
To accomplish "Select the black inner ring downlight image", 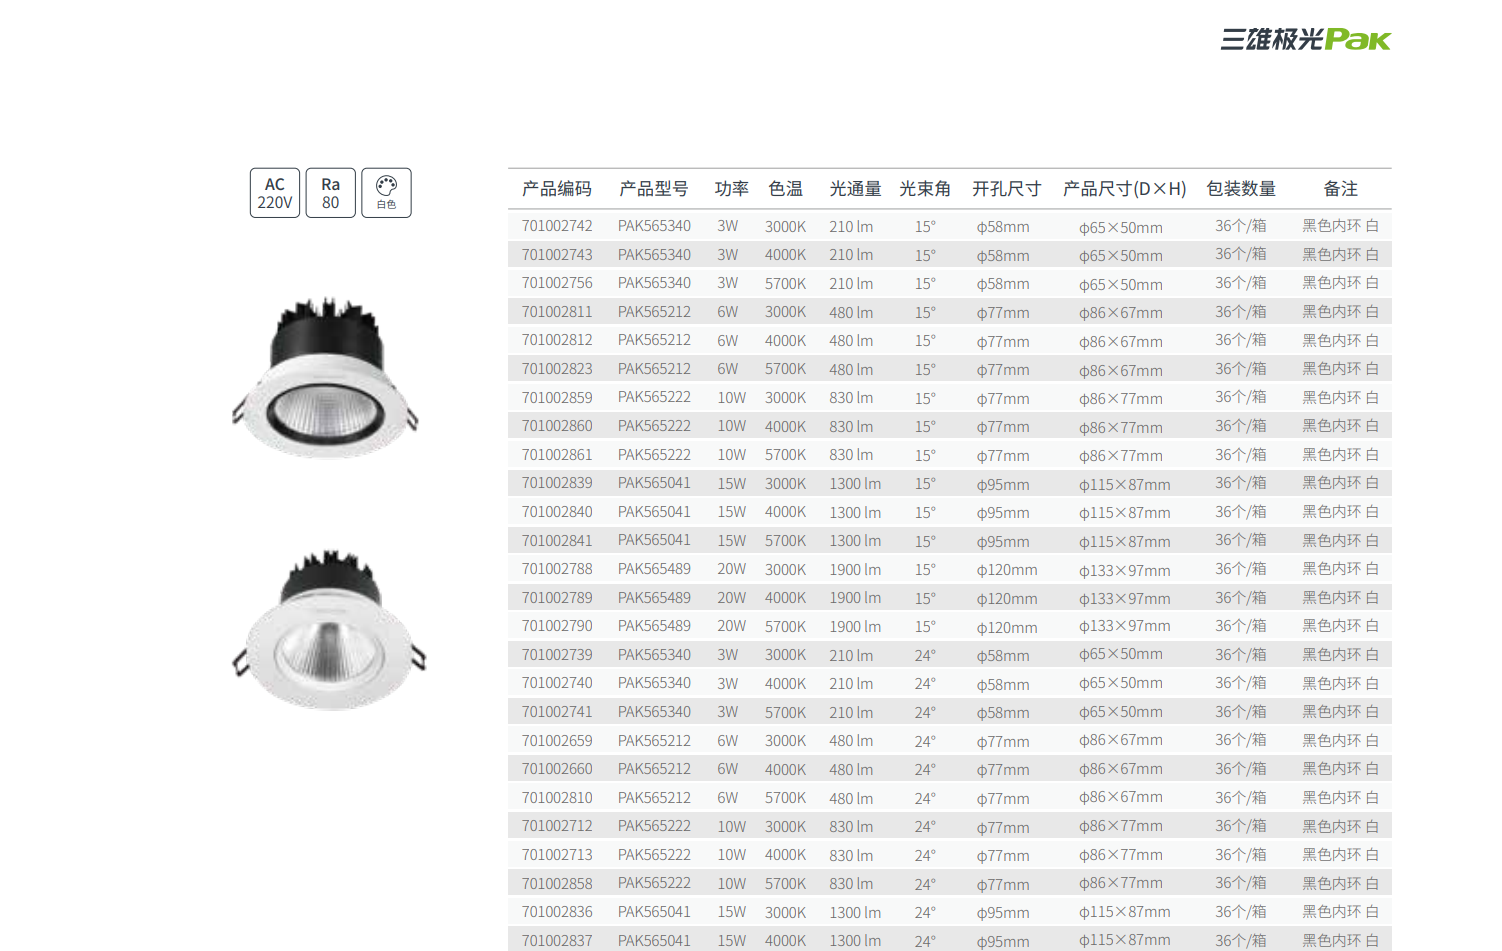I will pyautogui.click(x=325, y=378).
